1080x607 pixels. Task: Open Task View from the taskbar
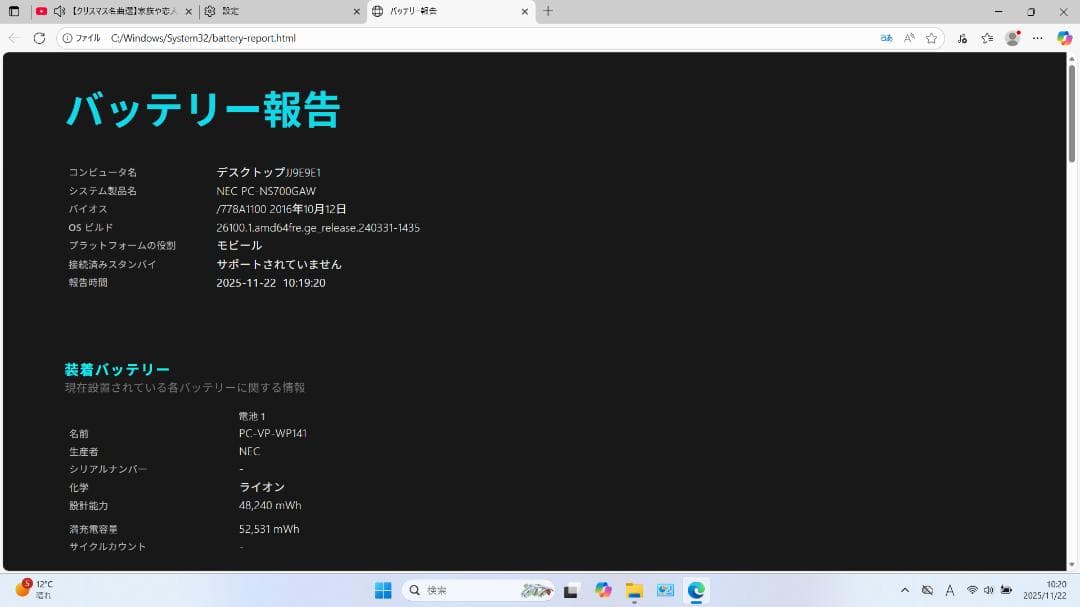pyautogui.click(x=570, y=591)
